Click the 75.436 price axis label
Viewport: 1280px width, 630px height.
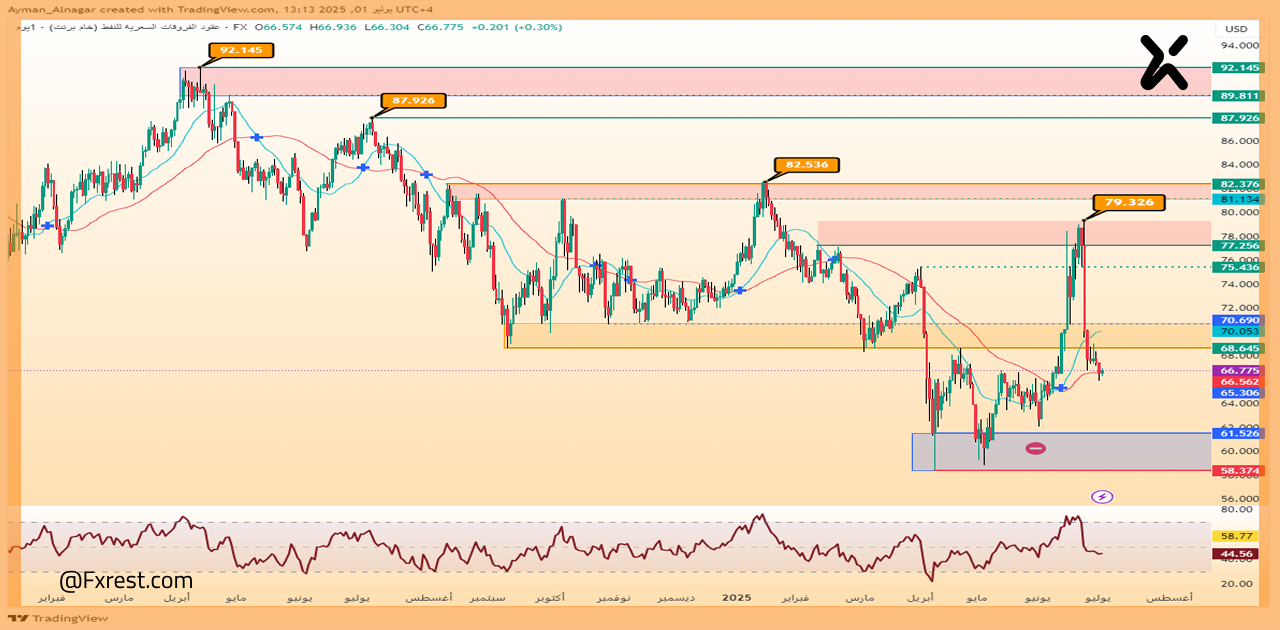click(x=1238, y=267)
